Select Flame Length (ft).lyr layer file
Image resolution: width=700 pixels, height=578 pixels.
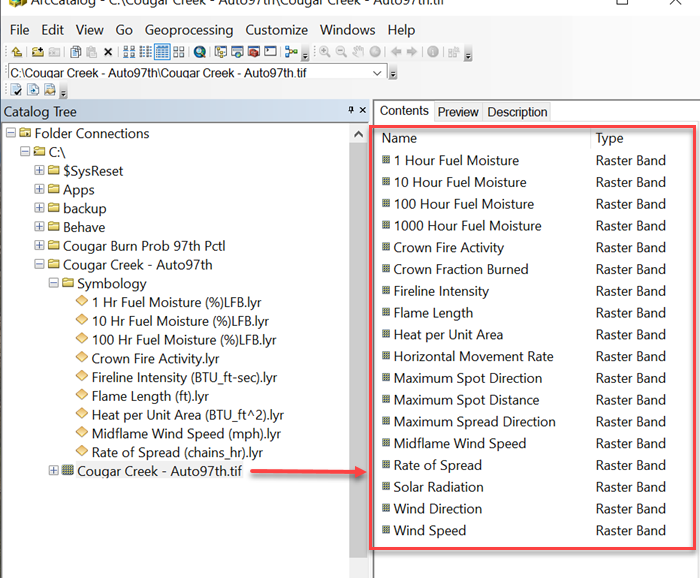[150, 396]
